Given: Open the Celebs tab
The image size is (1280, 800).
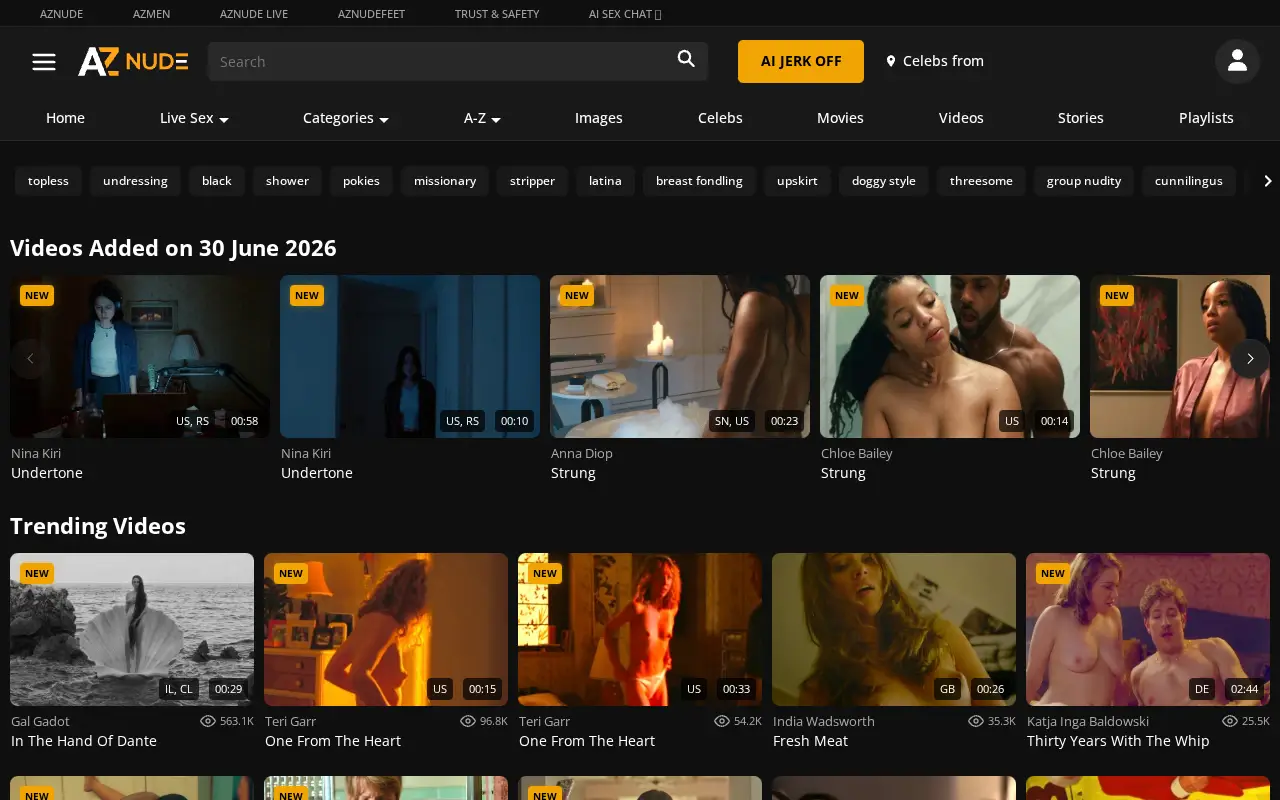Looking at the screenshot, I should (x=720, y=118).
